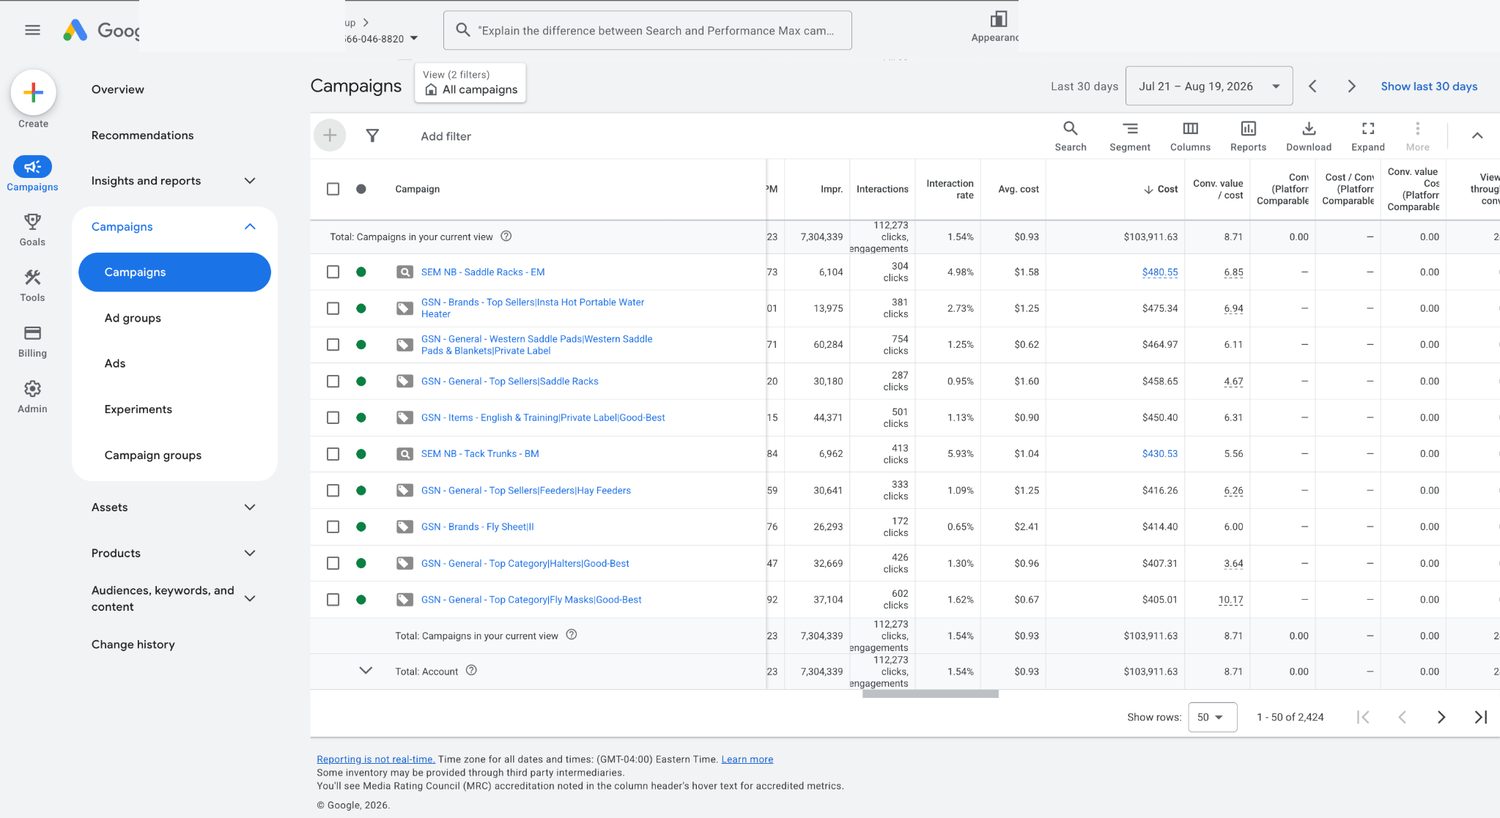Image resolution: width=1500 pixels, height=818 pixels.
Task: Open the Columns chooser
Action: click(1190, 136)
